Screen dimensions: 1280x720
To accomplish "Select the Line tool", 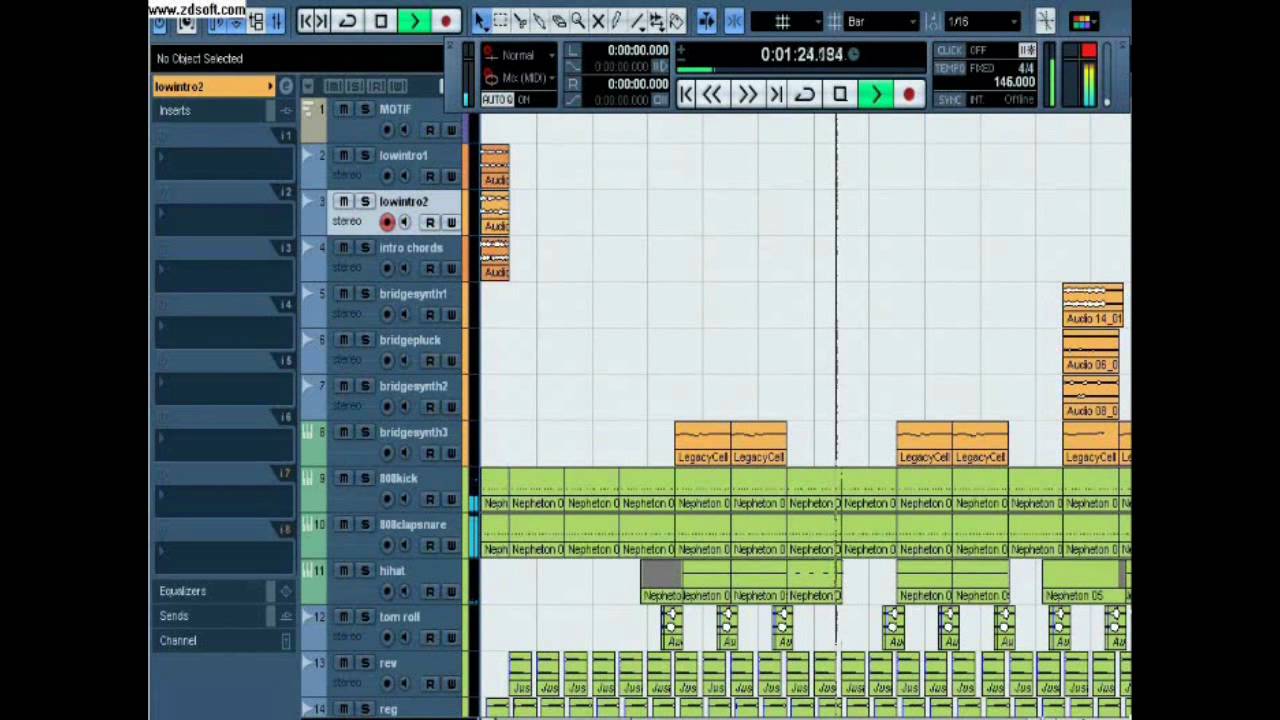I will coord(637,21).
